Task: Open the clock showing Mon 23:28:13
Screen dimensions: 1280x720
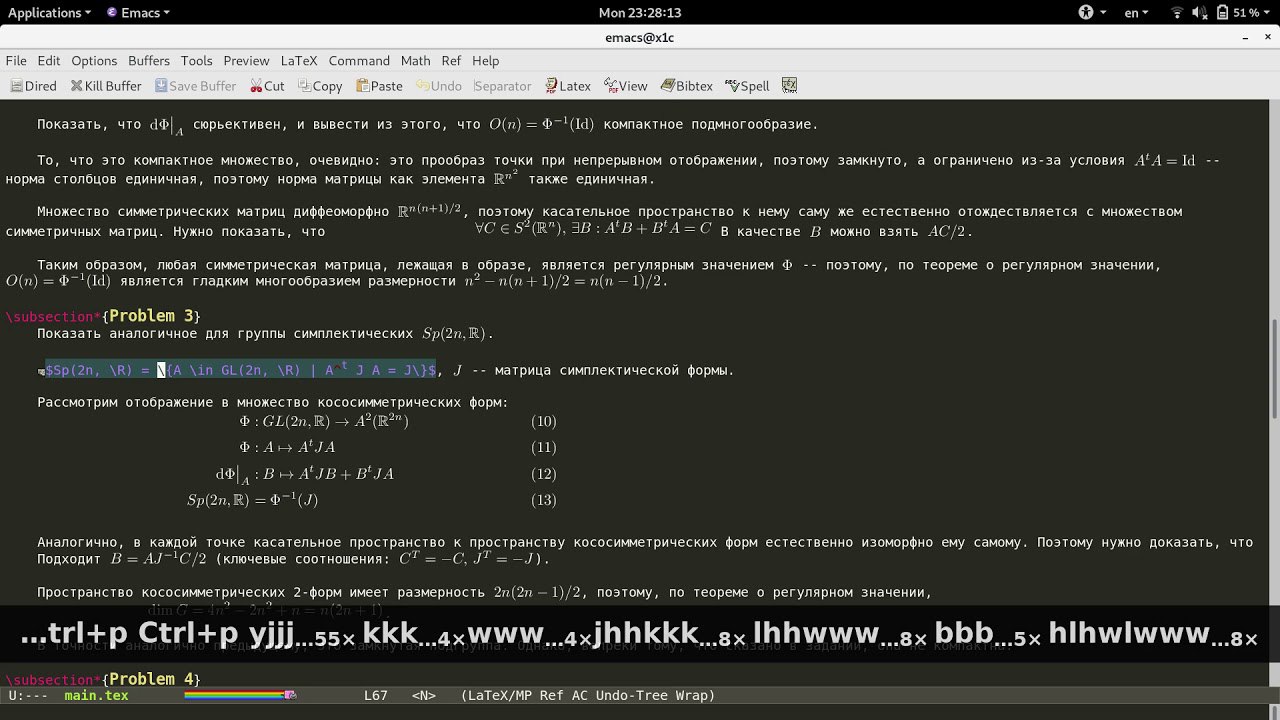Action: click(640, 12)
